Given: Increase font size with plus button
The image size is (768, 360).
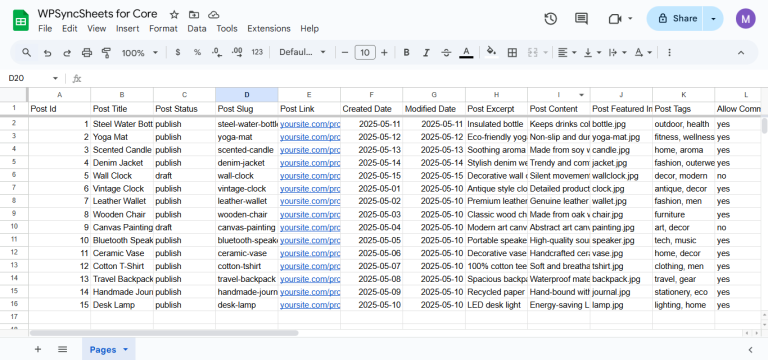Looking at the screenshot, I should (x=384, y=52).
